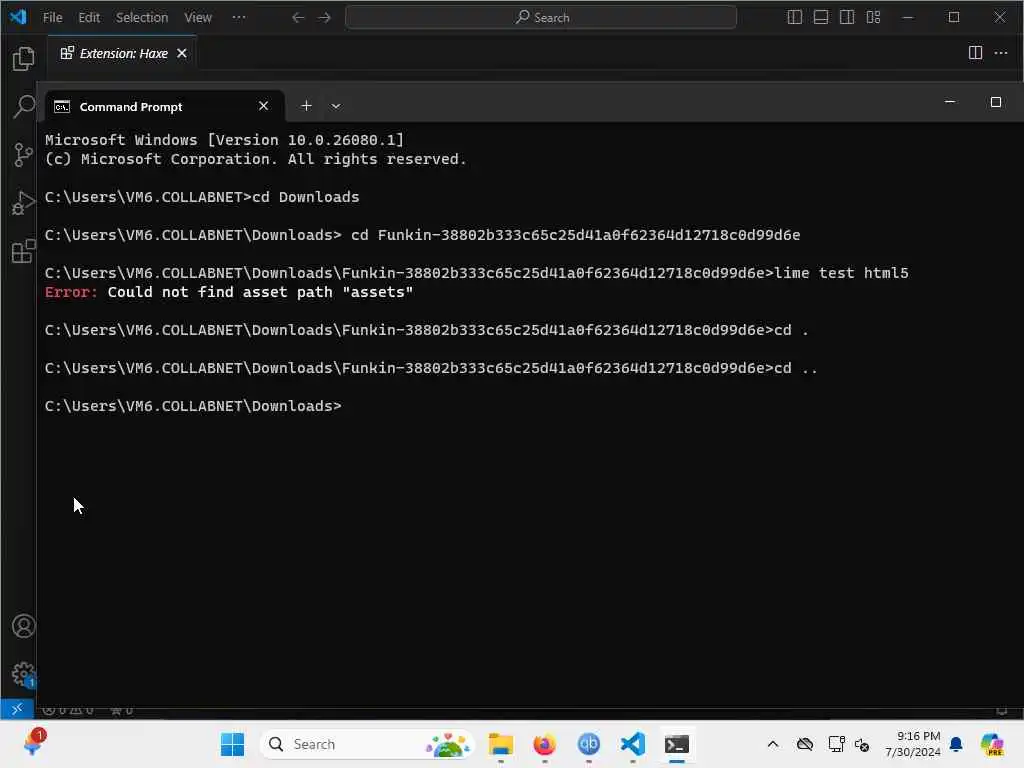Open the clock and date flyout
Viewport: 1024px width, 768px height.
(912, 744)
